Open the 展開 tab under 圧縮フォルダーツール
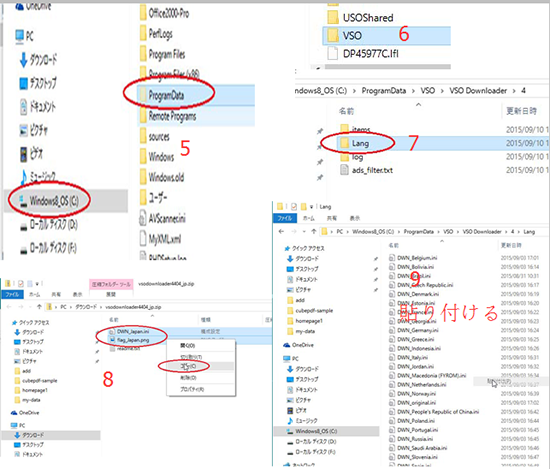 pyautogui.click(x=111, y=294)
